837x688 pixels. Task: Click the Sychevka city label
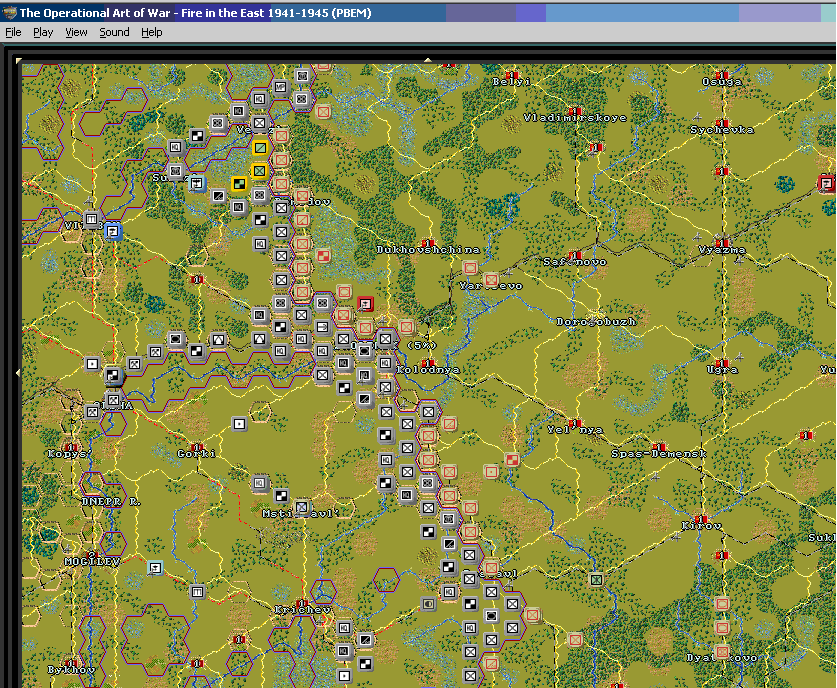tap(722, 130)
